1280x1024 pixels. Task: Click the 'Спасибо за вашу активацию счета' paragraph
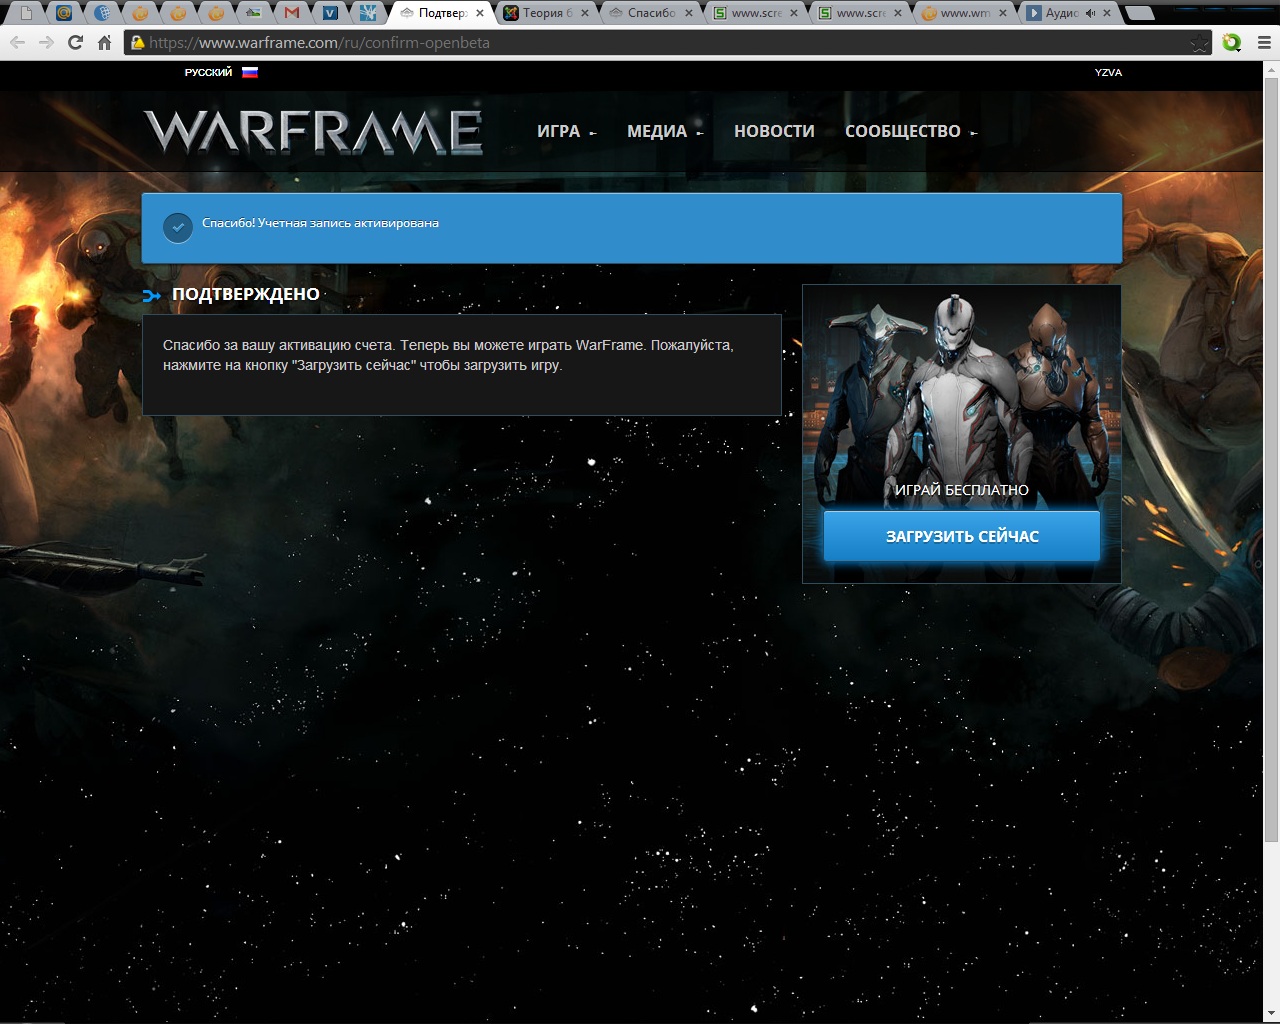click(x=448, y=355)
